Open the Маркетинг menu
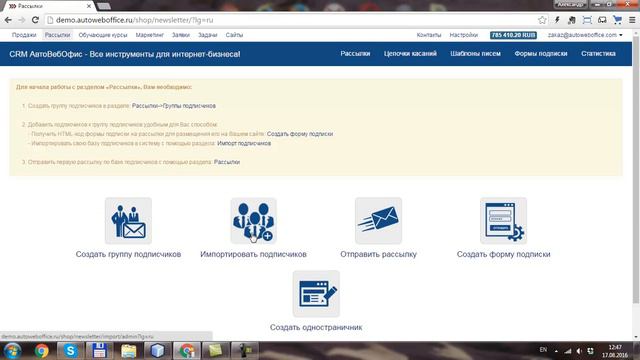 click(150, 35)
